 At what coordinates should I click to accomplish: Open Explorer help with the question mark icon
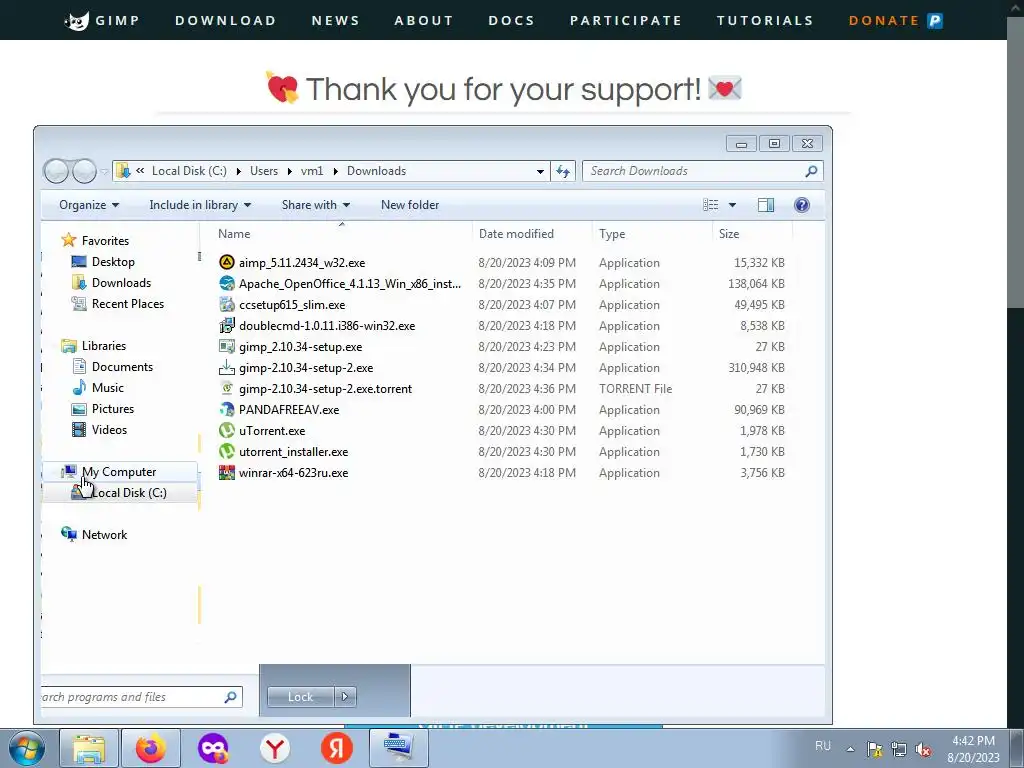[x=802, y=205]
